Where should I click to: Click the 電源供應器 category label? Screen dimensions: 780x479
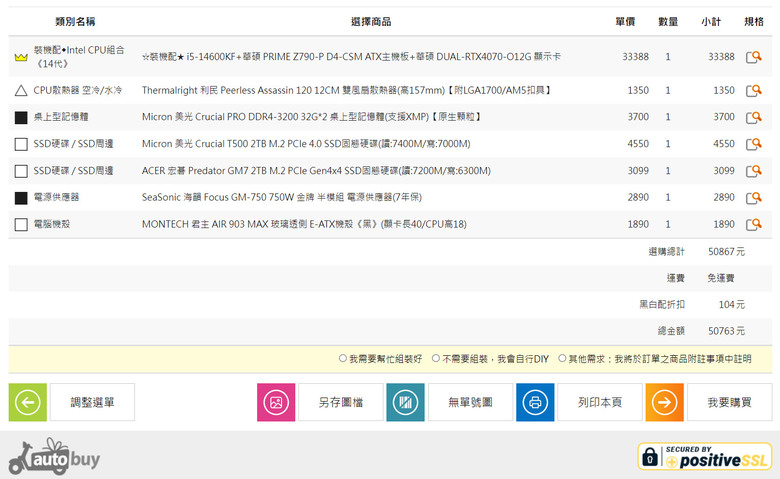point(56,197)
